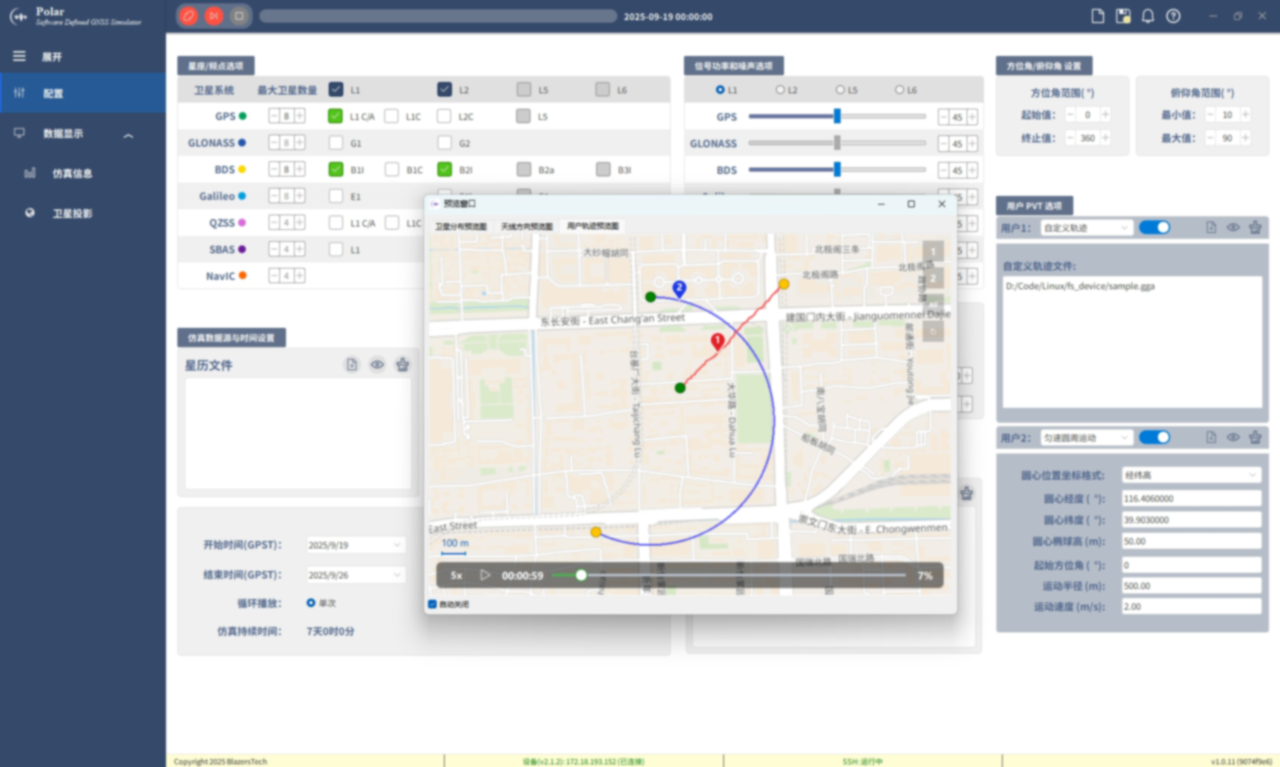Open 用户1 trajectory type dropdown
This screenshot has height=767, width=1280.
1086,227
